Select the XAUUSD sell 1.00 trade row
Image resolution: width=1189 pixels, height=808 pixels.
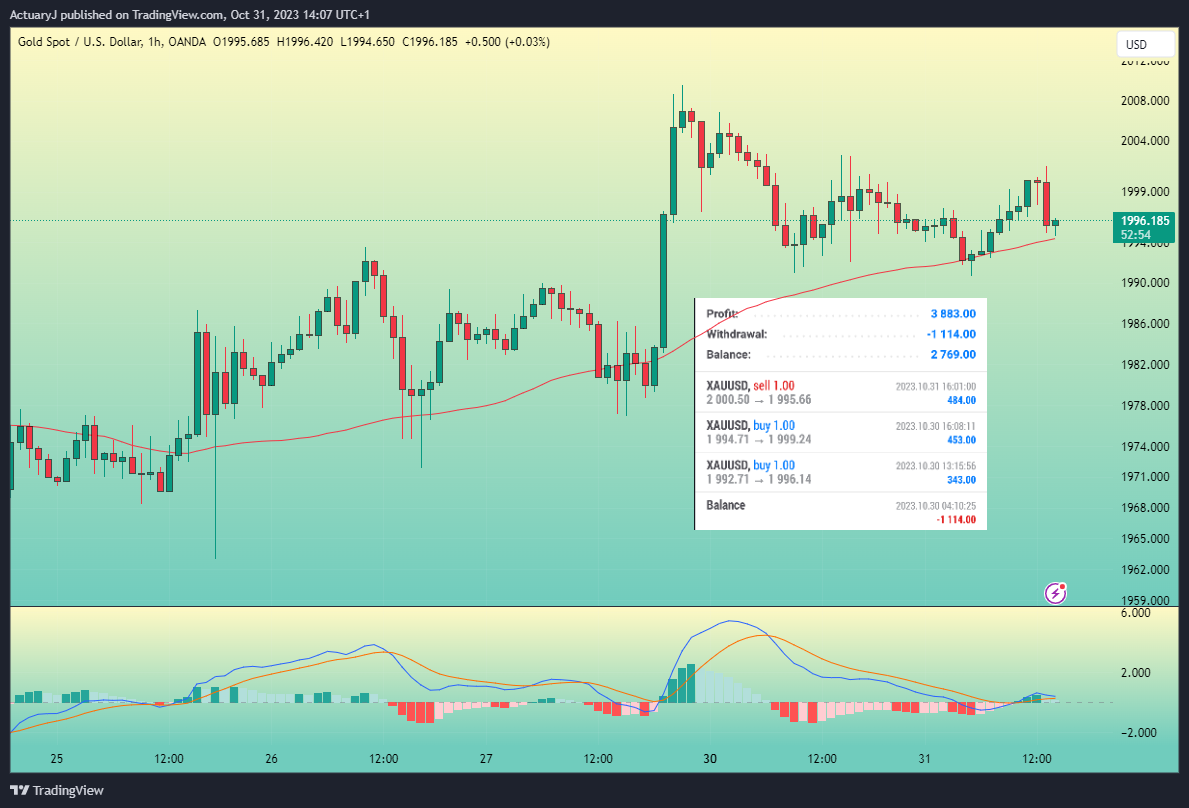click(840, 392)
